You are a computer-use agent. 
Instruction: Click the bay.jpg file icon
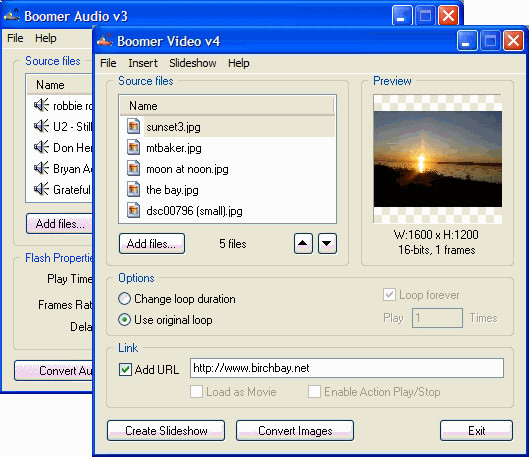(133, 189)
